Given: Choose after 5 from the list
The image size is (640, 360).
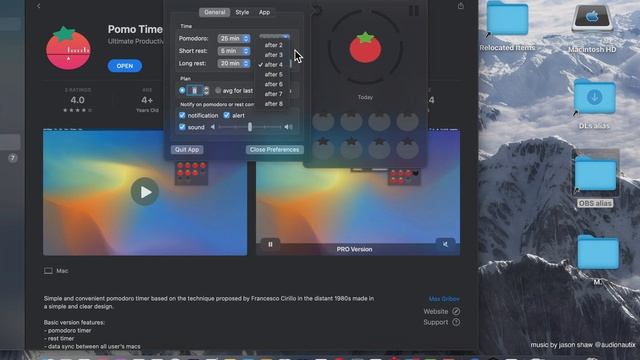Looking at the screenshot, I should (273, 74).
